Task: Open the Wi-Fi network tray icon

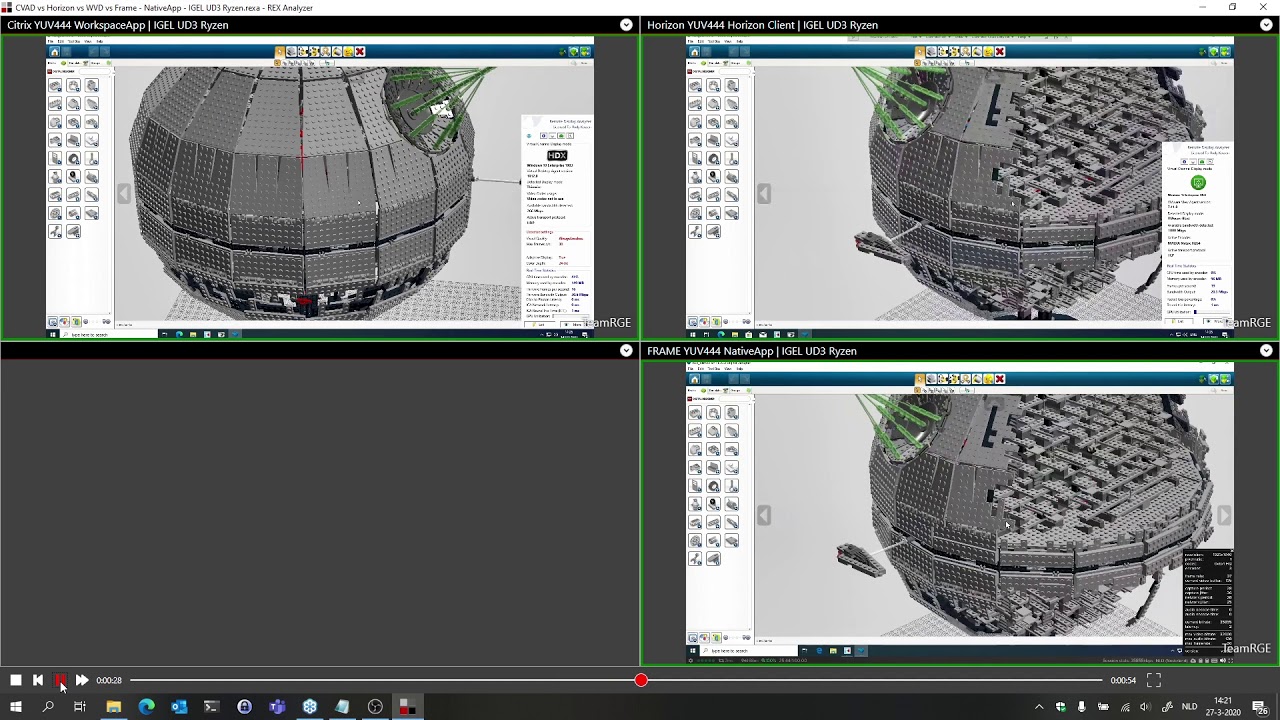Action: (x=1125, y=707)
